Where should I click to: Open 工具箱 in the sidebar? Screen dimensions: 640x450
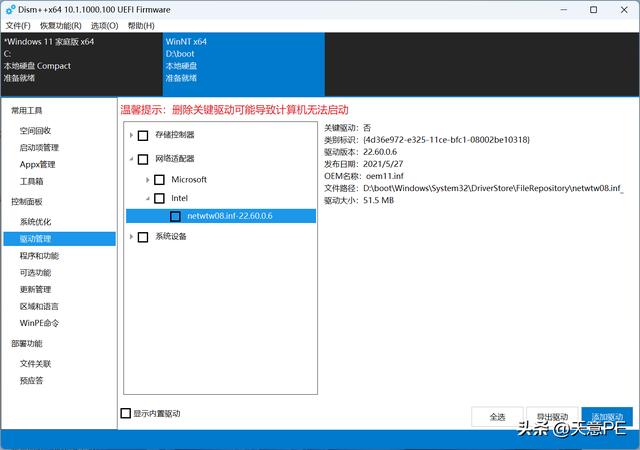tap(31, 181)
